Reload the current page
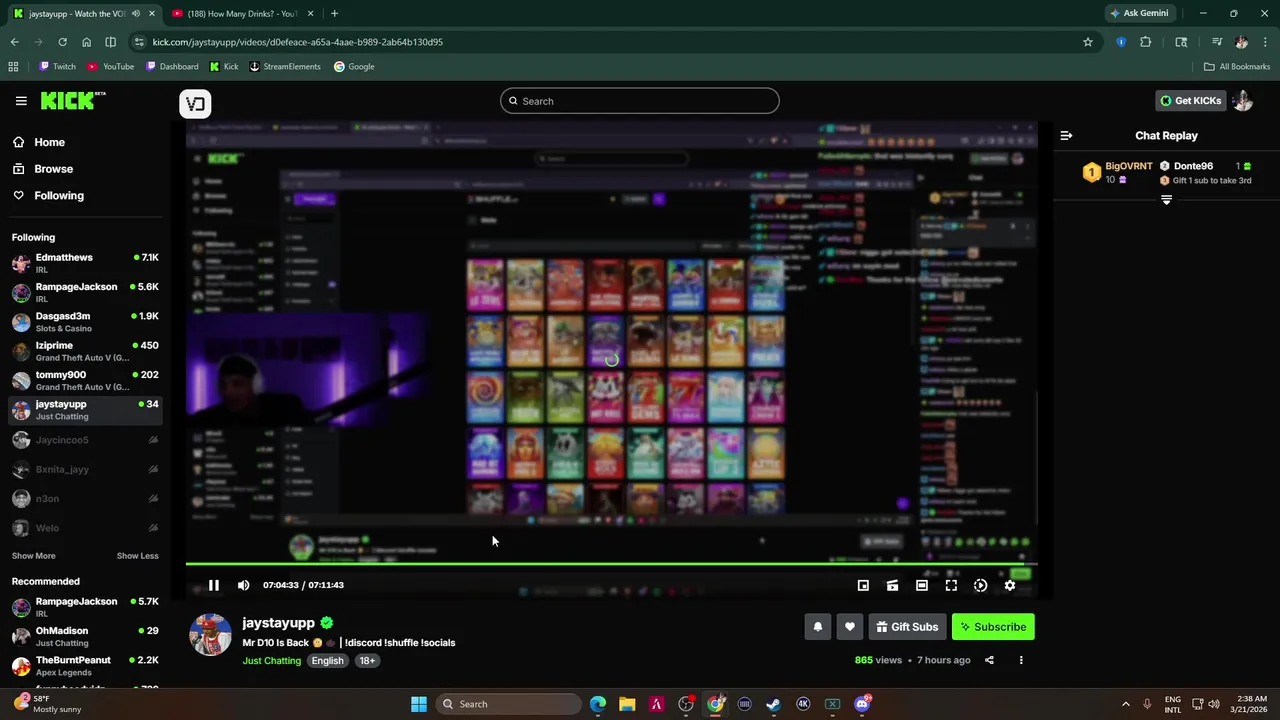The image size is (1280, 720). click(x=62, y=42)
